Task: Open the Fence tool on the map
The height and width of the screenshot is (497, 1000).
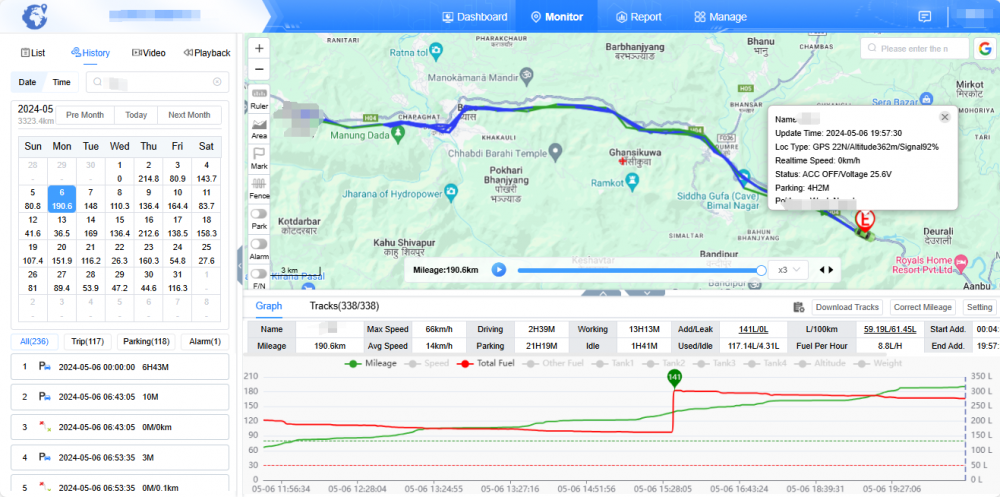Action: tap(259, 187)
